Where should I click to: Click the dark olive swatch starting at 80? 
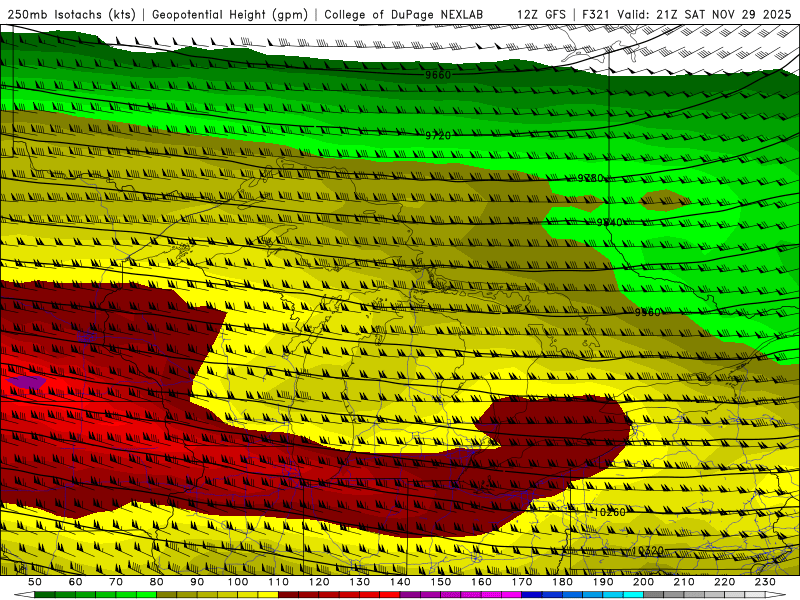(x=167, y=595)
